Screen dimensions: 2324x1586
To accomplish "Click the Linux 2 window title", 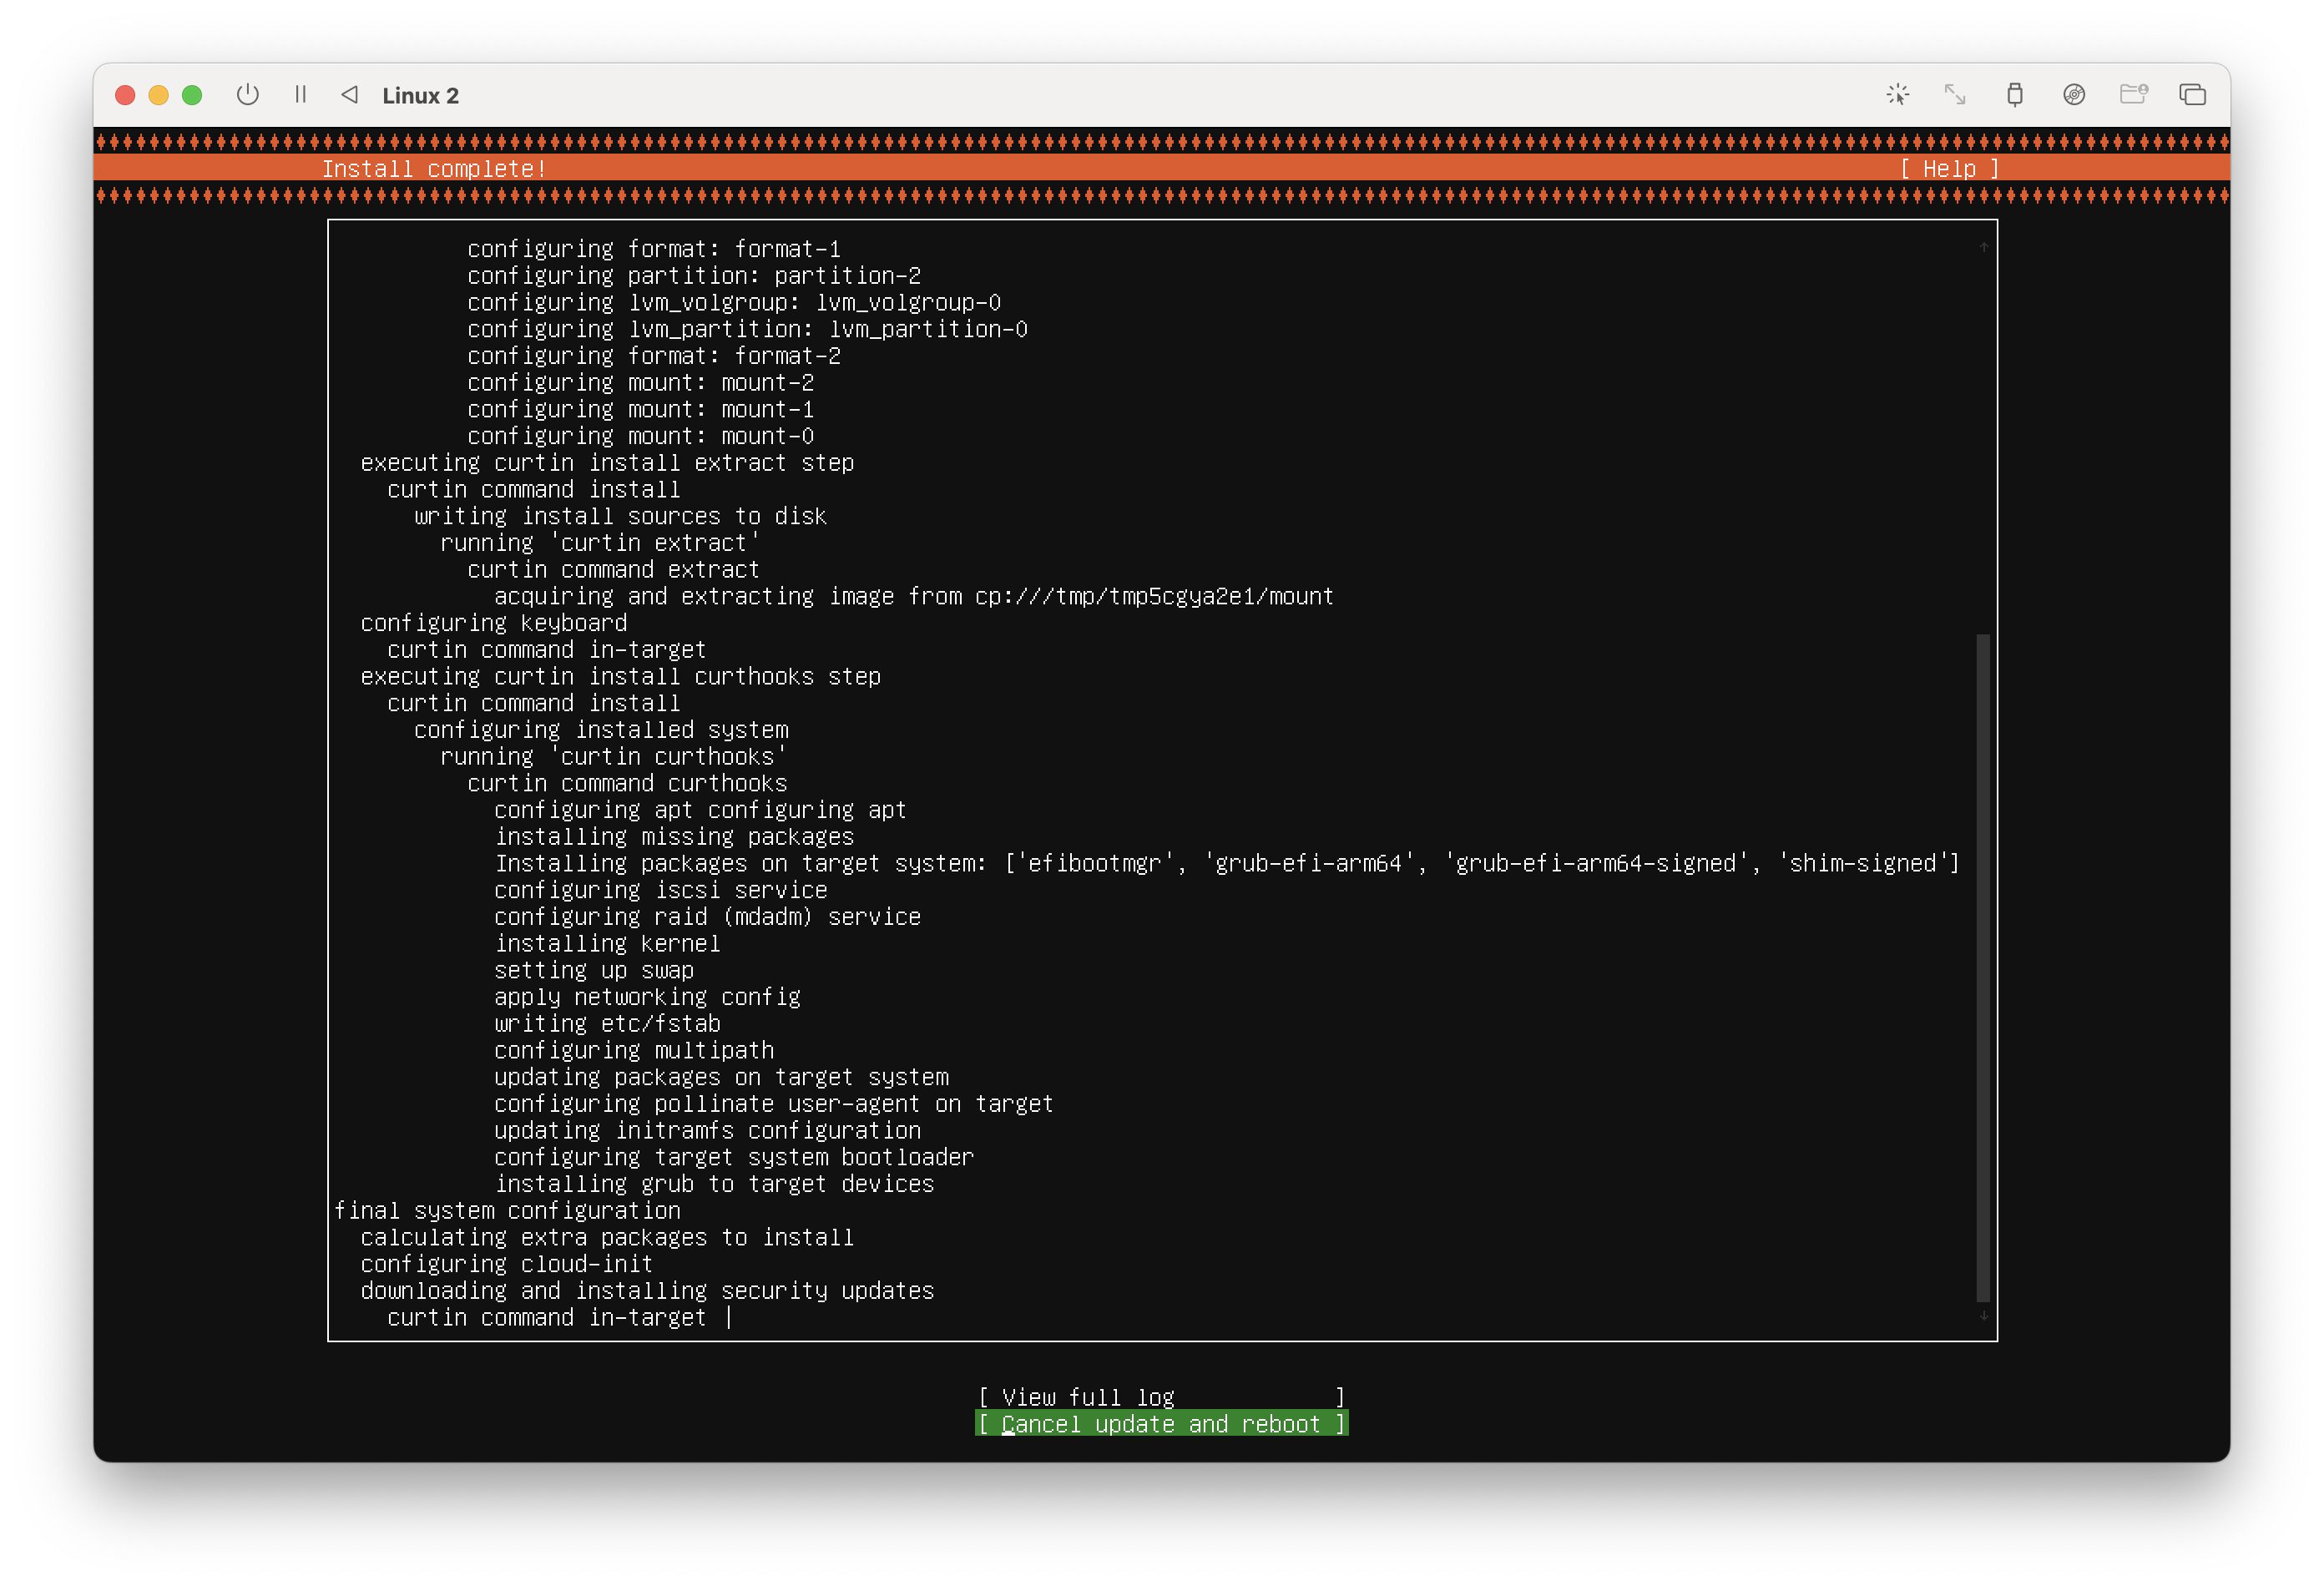I will pyautogui.click(x=420, y=96).
